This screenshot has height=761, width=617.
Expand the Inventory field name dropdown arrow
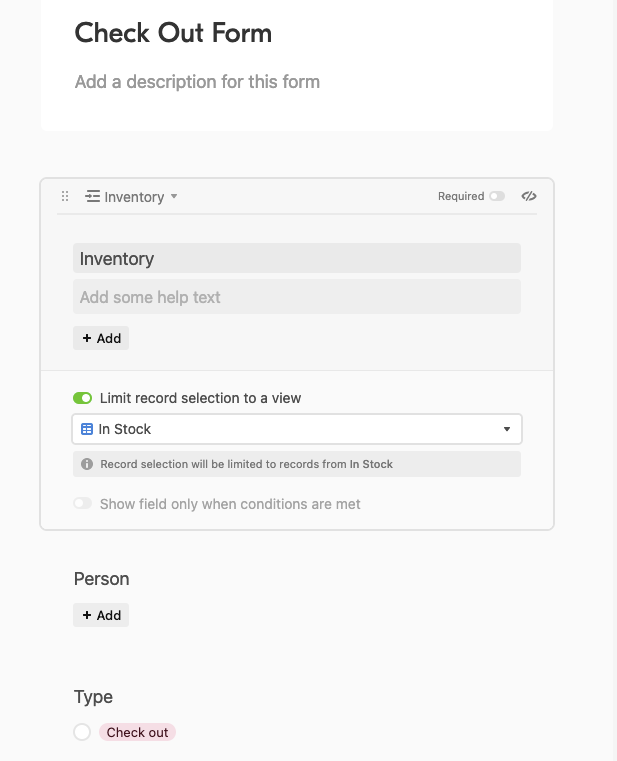pos(174,197)
